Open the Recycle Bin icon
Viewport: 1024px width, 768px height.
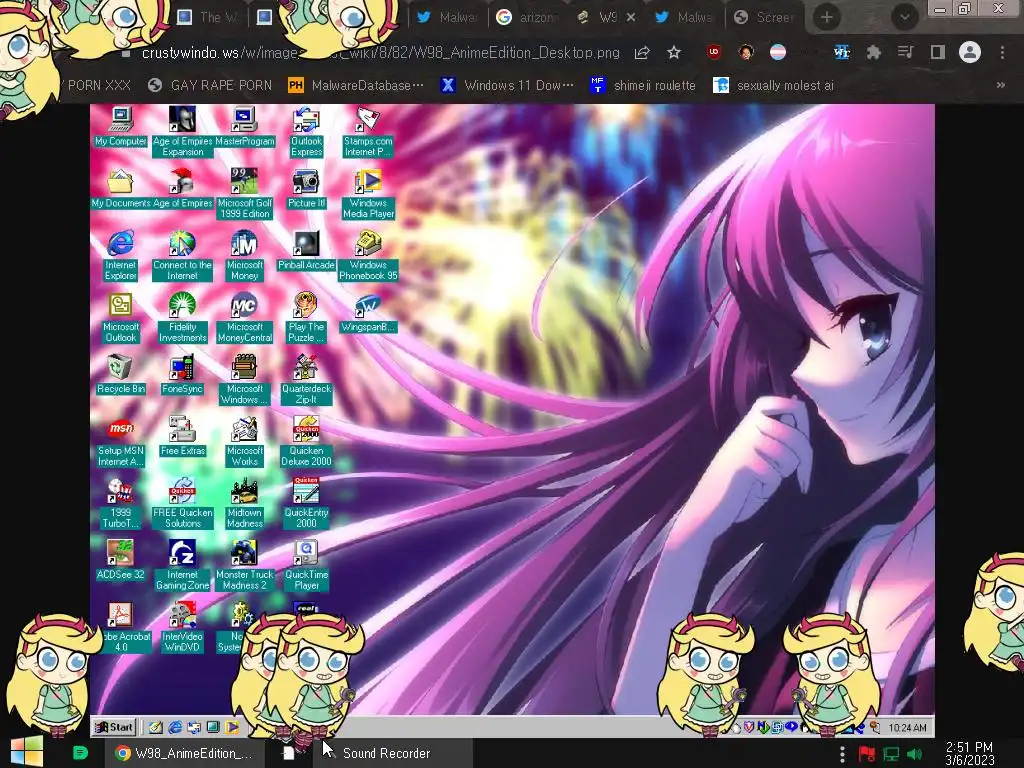click(x=121, y=374)
